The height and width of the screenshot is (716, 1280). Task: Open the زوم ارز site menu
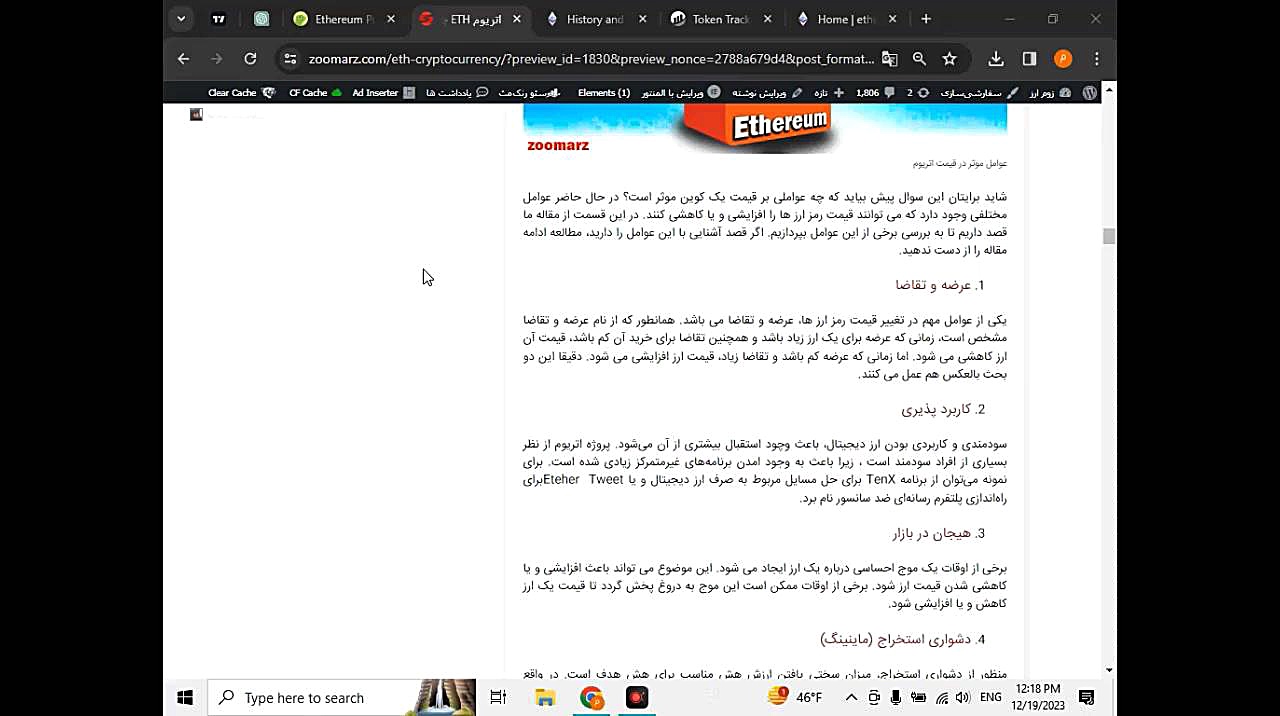(x=1050, y=93)
